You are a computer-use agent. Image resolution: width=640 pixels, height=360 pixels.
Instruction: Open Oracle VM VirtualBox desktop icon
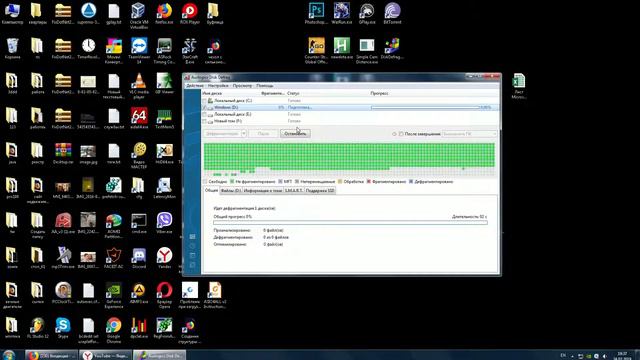click(139, 16)
